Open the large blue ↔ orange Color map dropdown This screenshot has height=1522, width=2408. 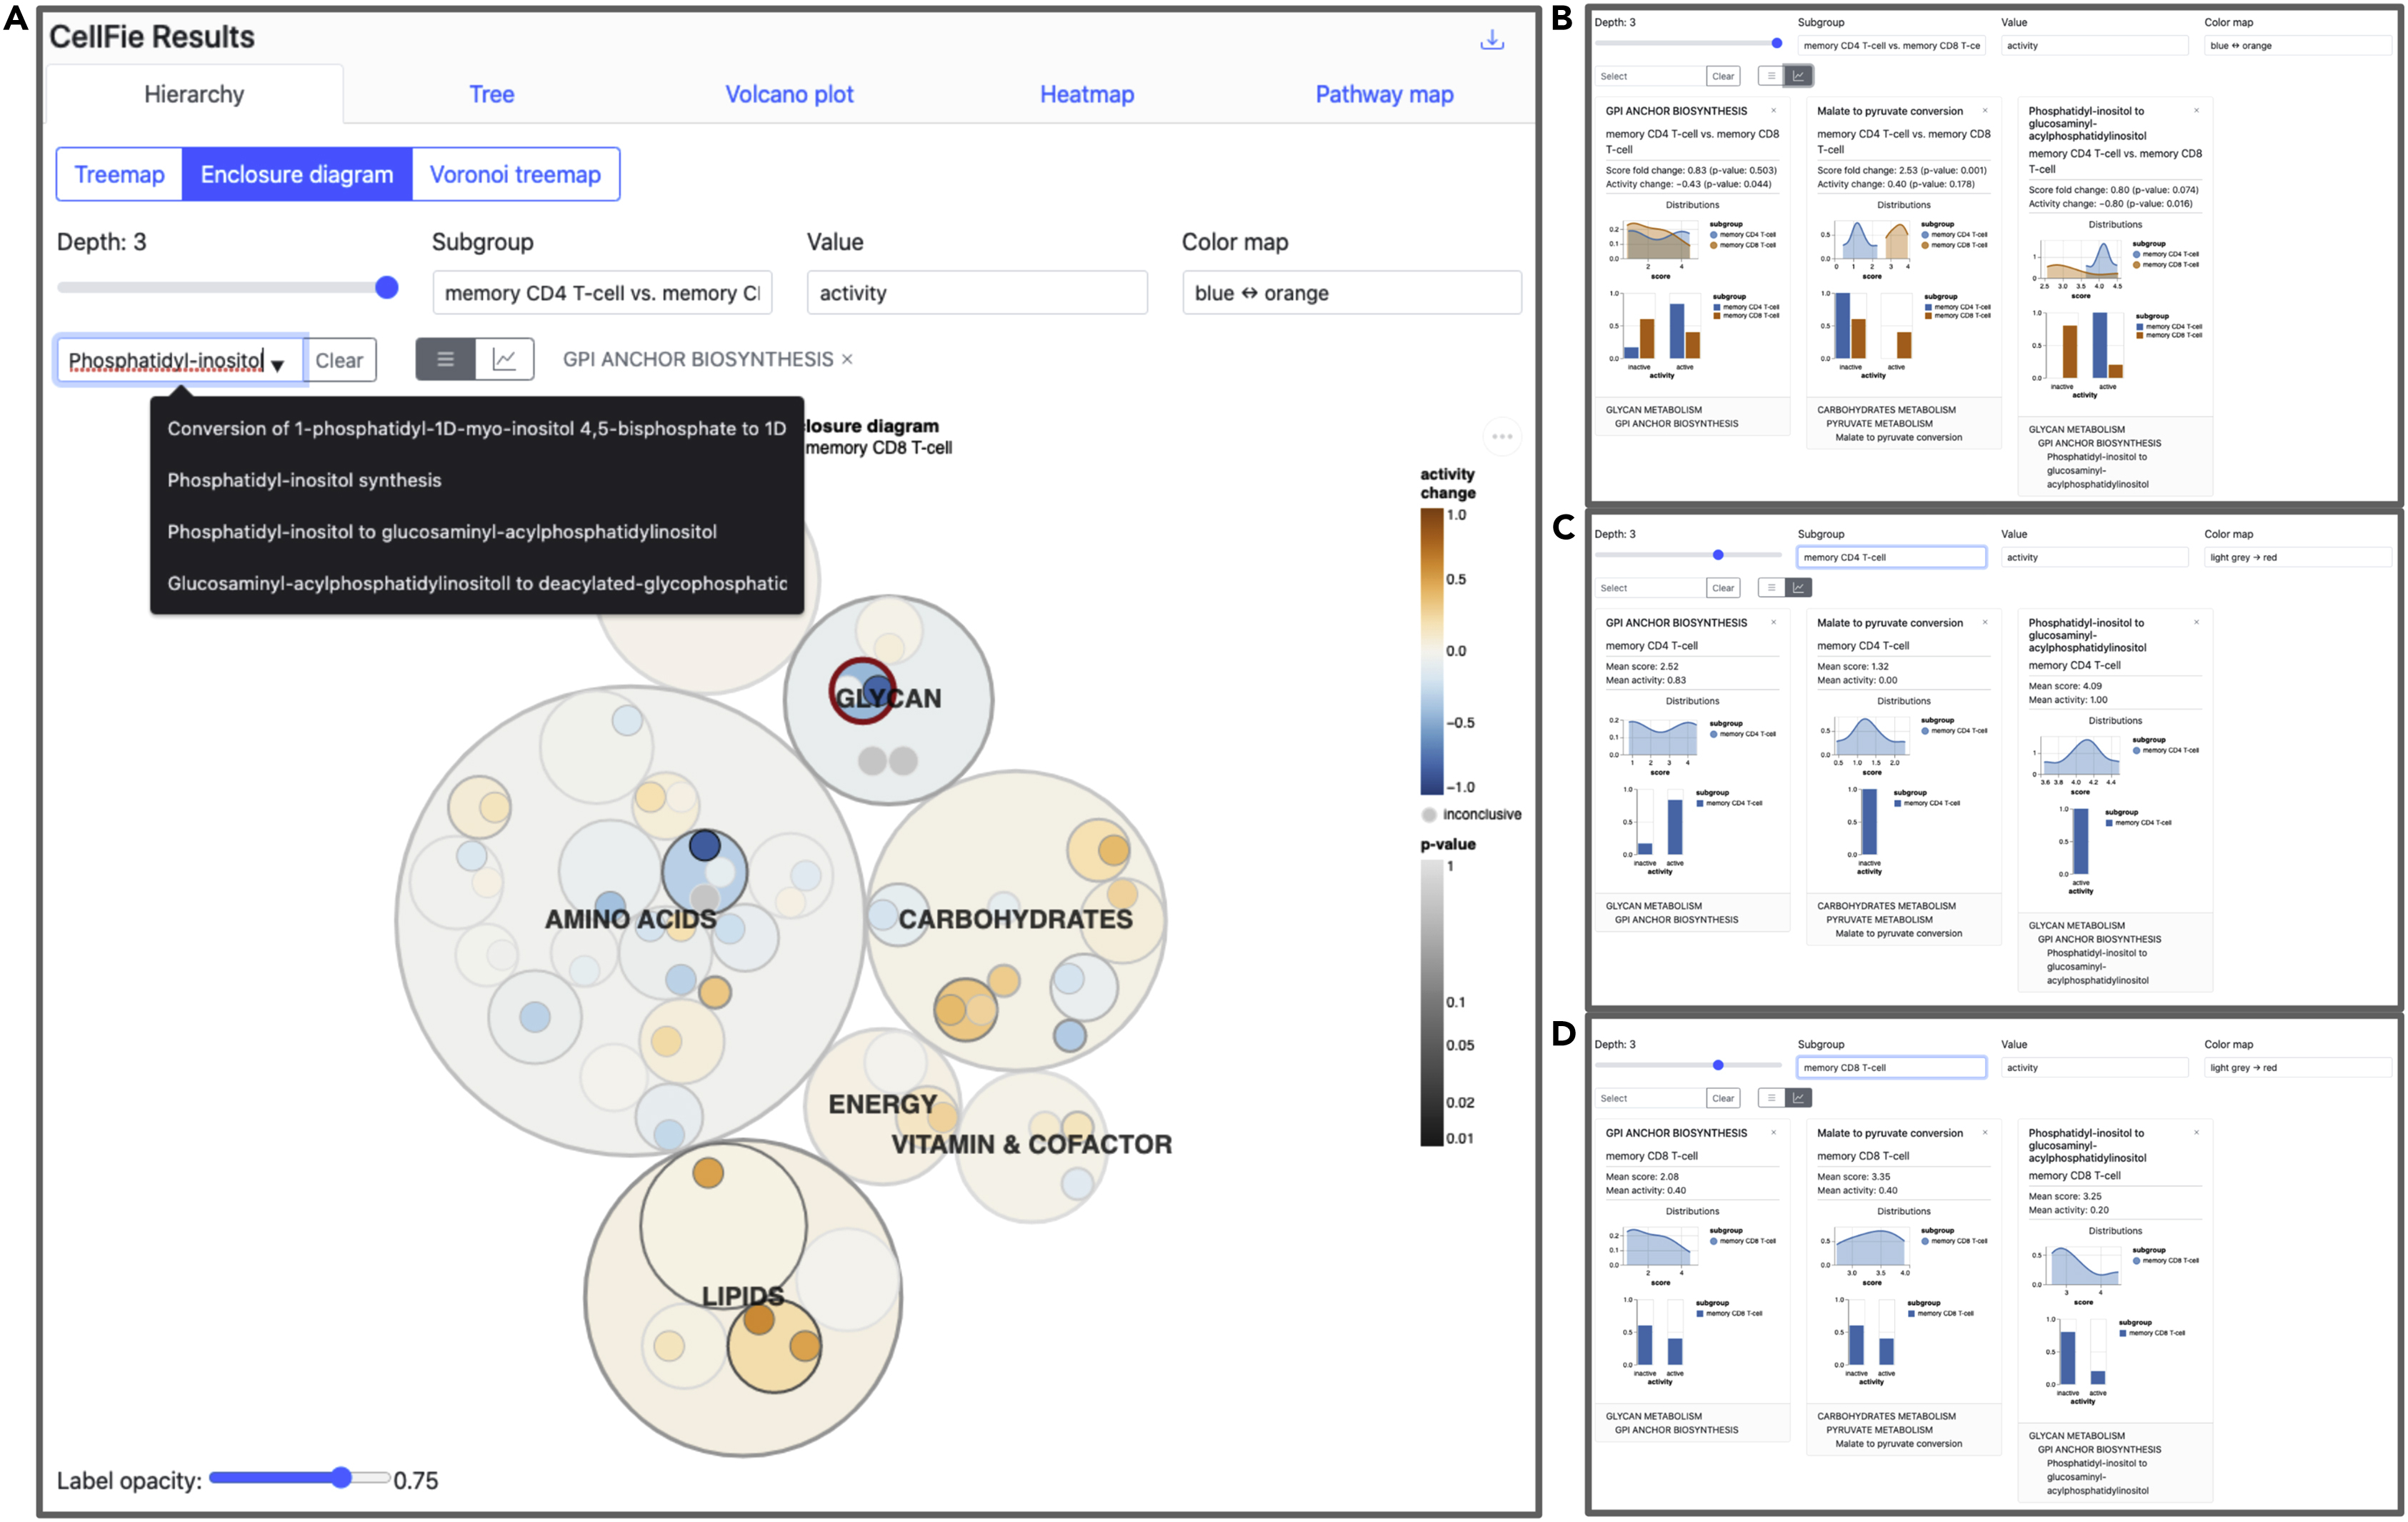coord(1350,293)
